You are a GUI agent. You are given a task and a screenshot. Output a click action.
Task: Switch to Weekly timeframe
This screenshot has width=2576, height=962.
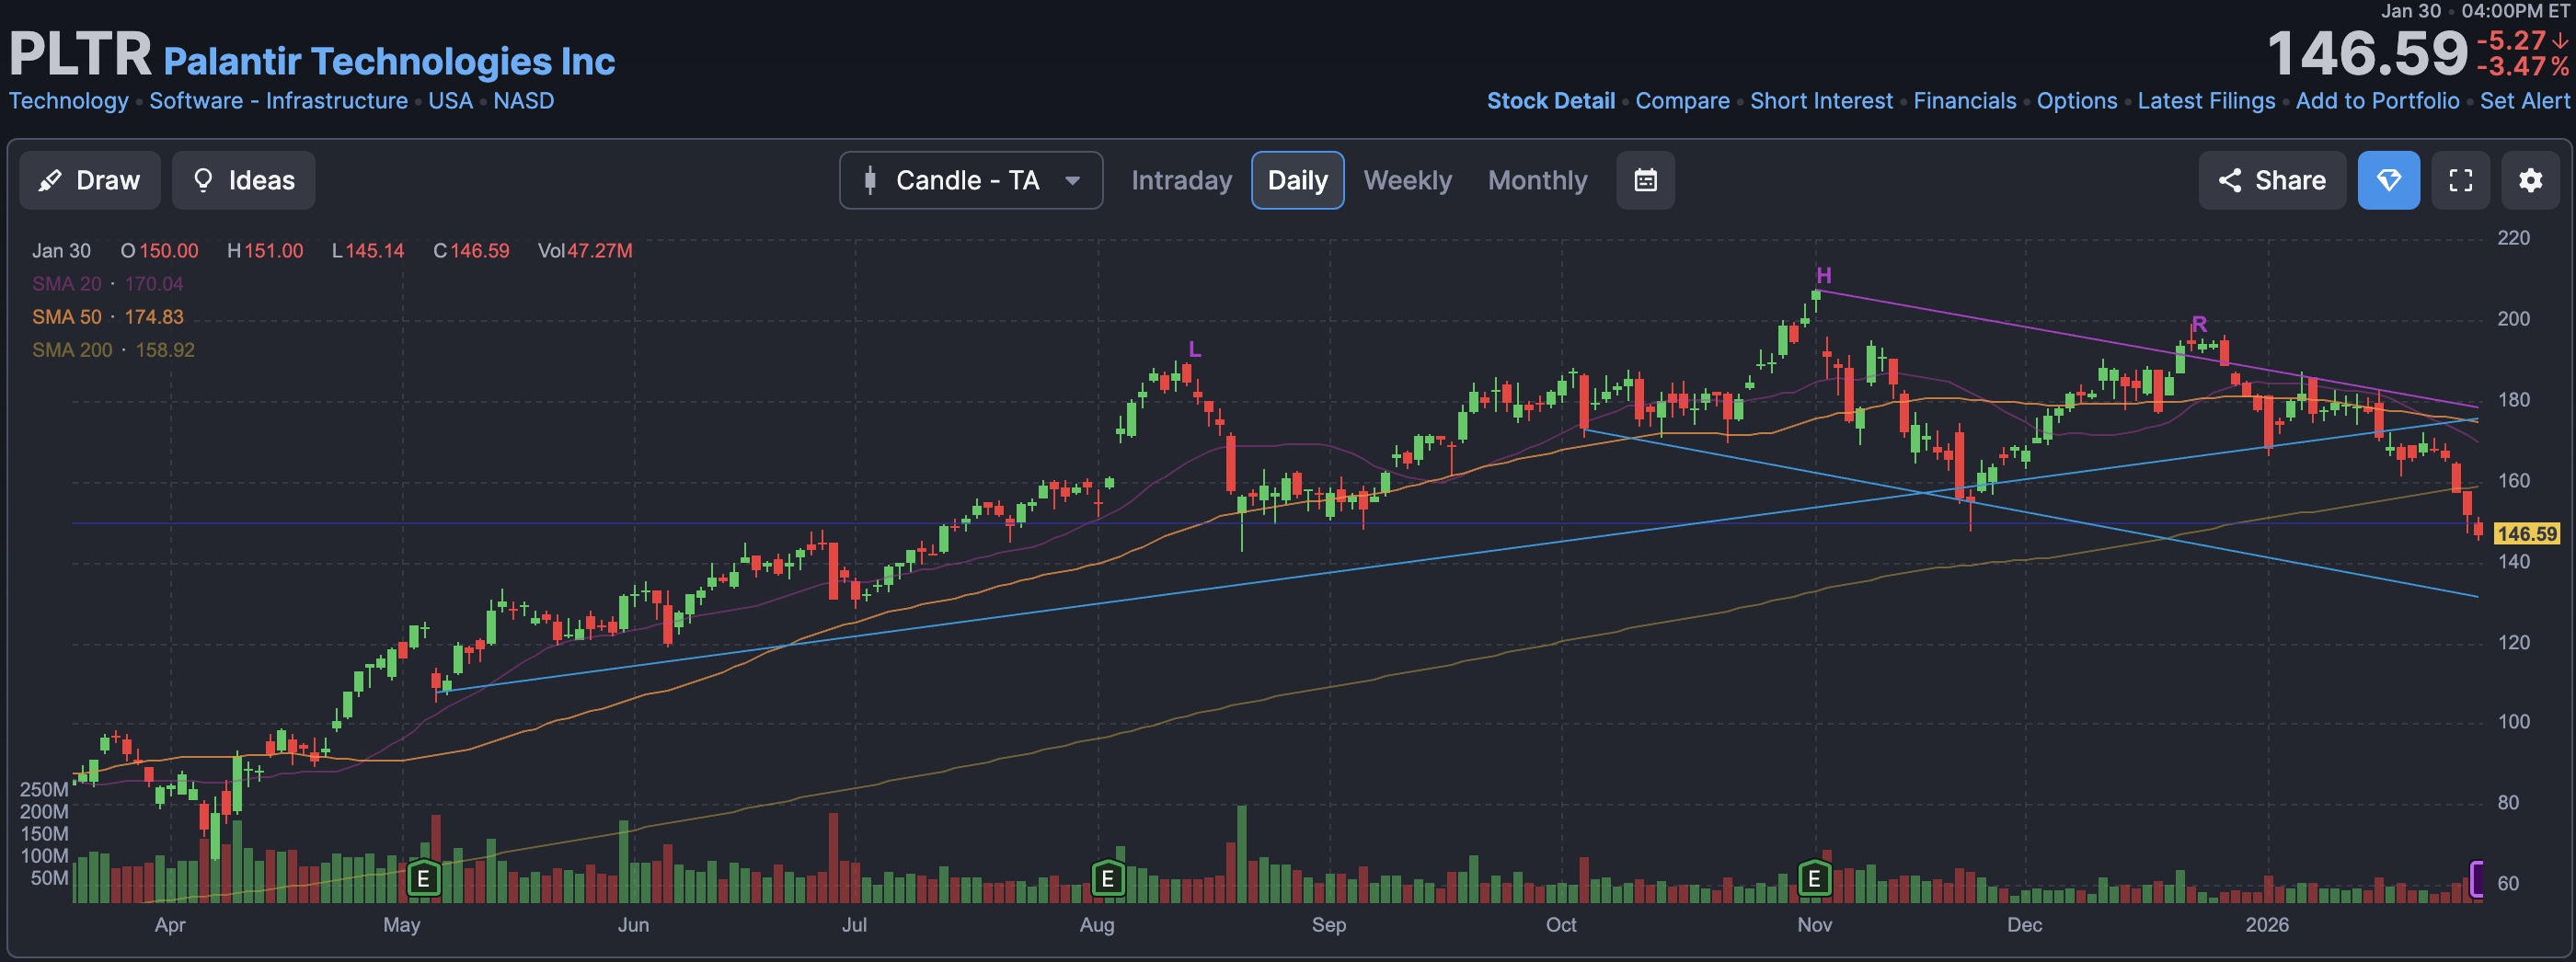[x=1407, y=180]
